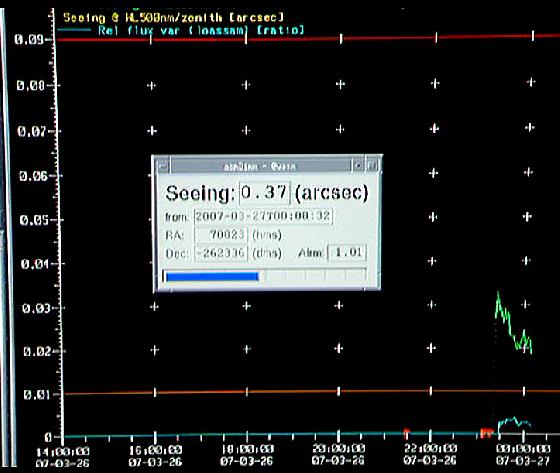Click the from field showing 2007-03-27T00:08:32
Image resolution: width=560 pixels, height=473 pixels.
[x=263, y=216]
